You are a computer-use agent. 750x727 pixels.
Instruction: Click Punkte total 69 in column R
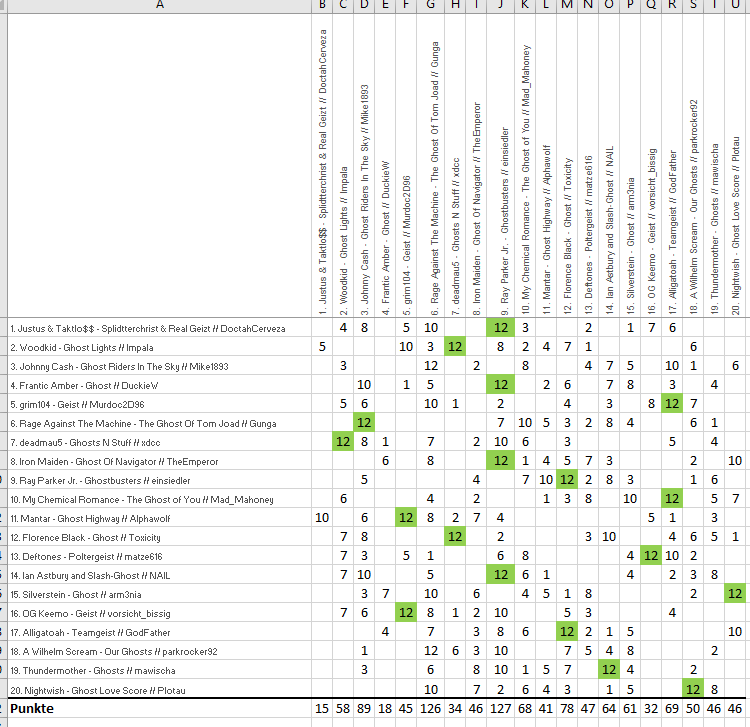tap(672, 708)
